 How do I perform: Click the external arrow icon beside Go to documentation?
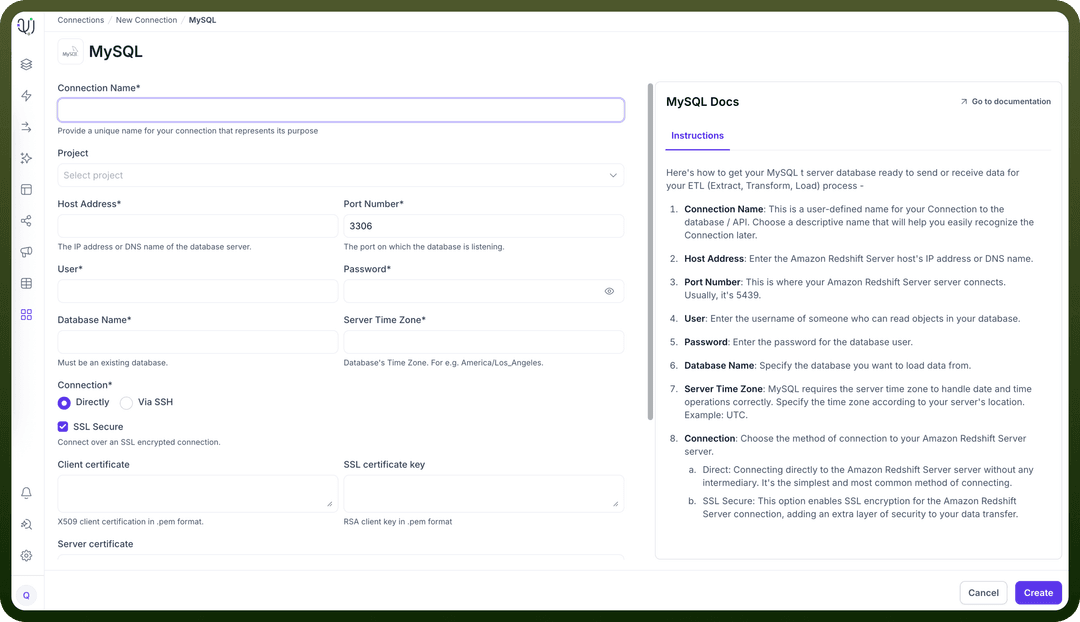(964, 102)
